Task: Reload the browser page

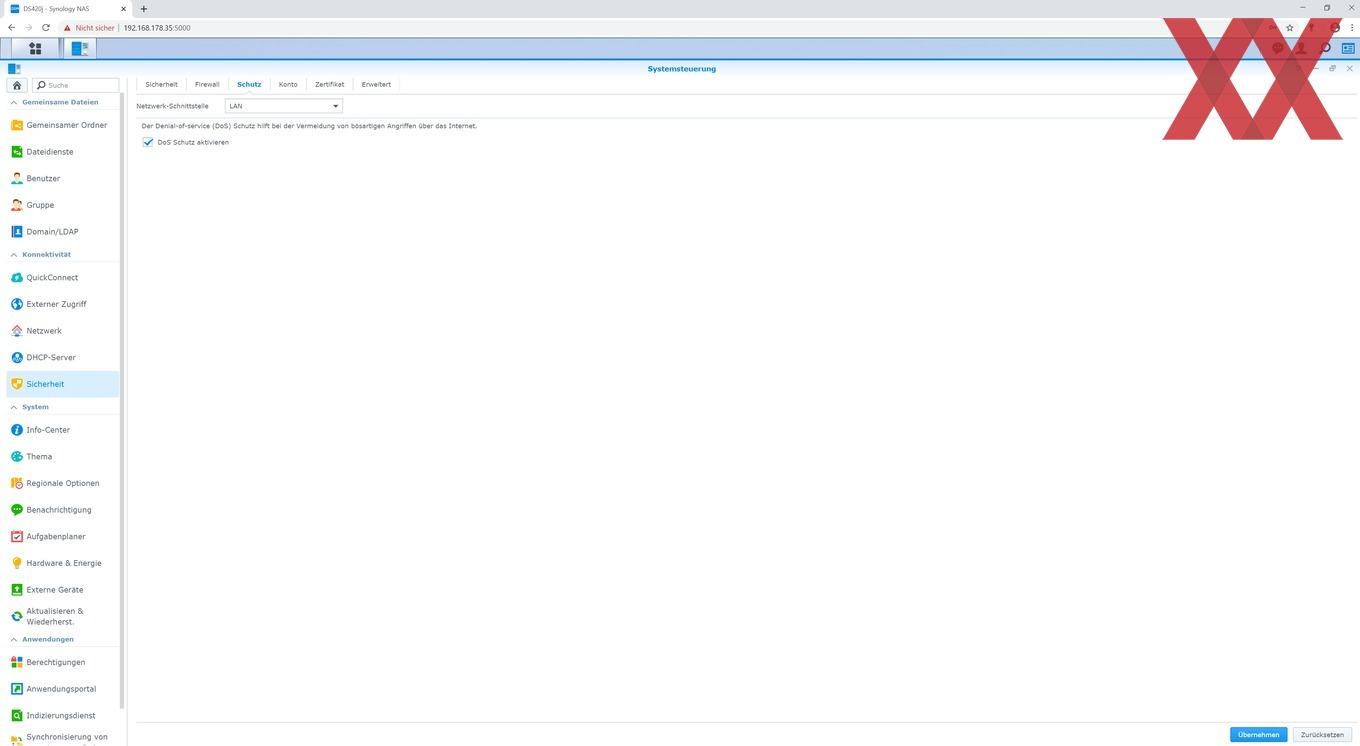Action: tap(46, 28)
